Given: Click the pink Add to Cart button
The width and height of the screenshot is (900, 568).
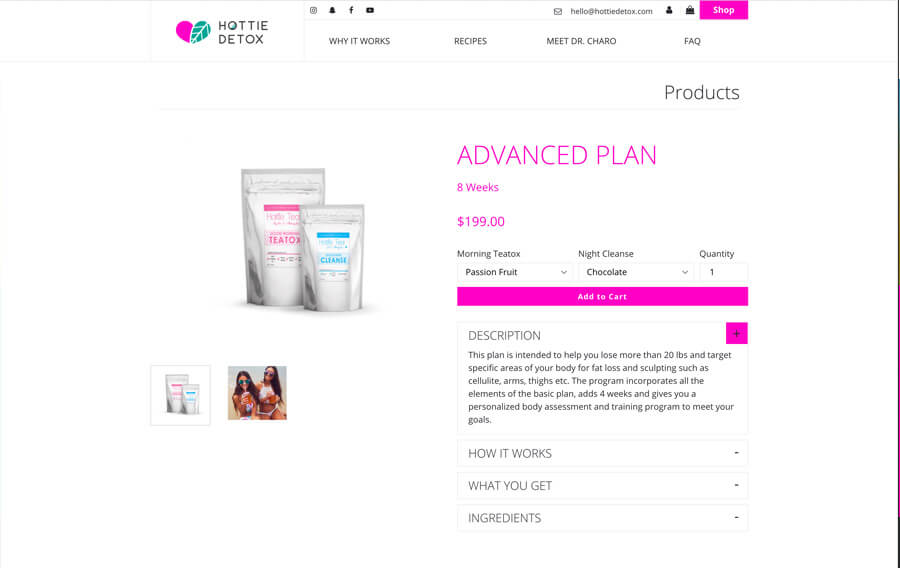Looking at the screenshot, I should (602, 297).
